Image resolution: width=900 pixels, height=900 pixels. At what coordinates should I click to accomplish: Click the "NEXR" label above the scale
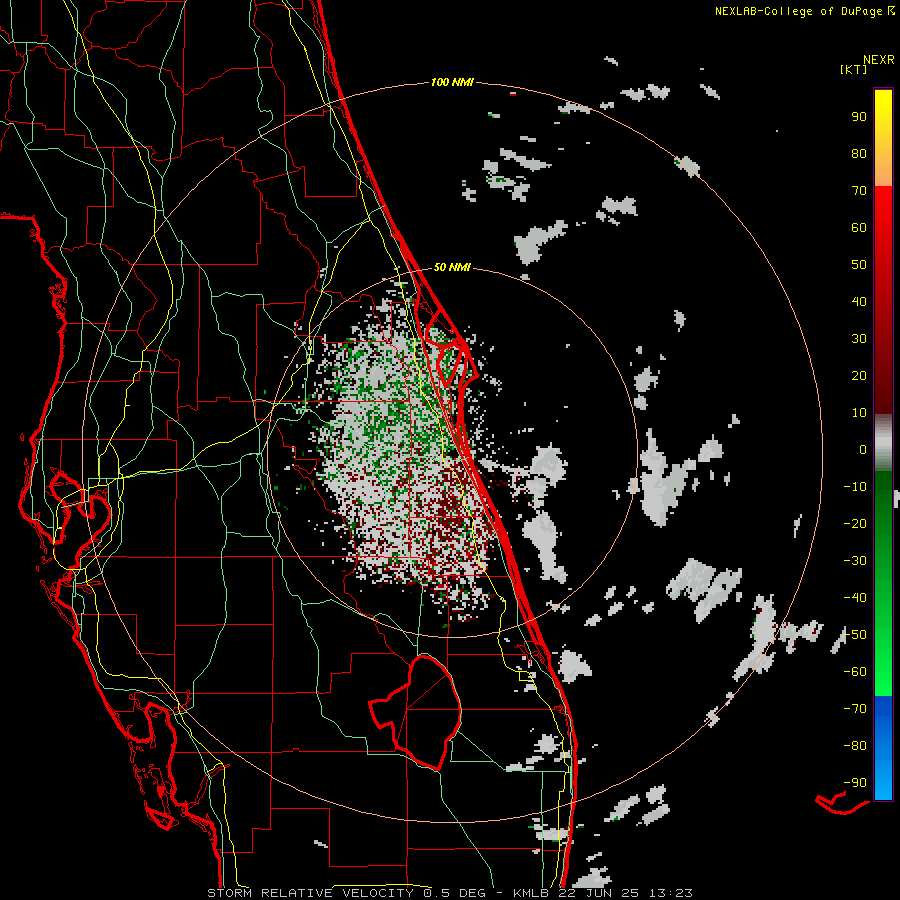tap(878, 60)
